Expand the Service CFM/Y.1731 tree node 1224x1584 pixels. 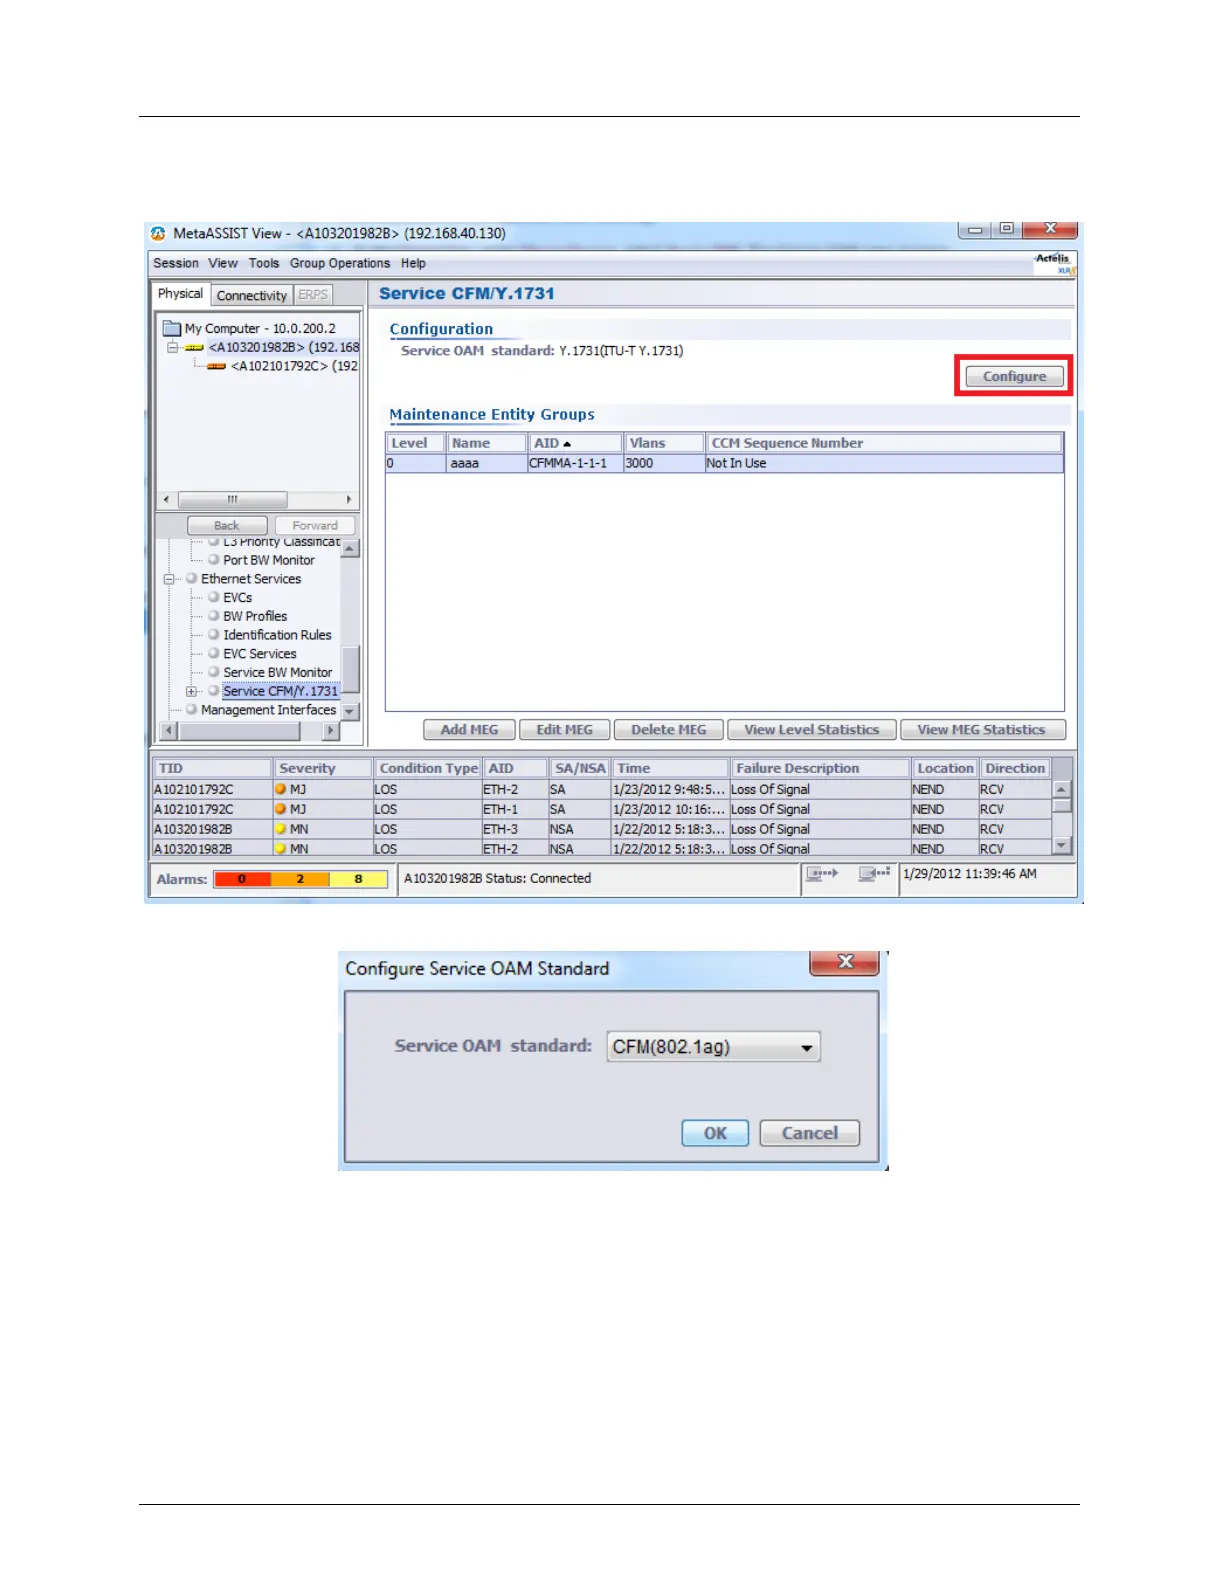[x=191, y=691]
